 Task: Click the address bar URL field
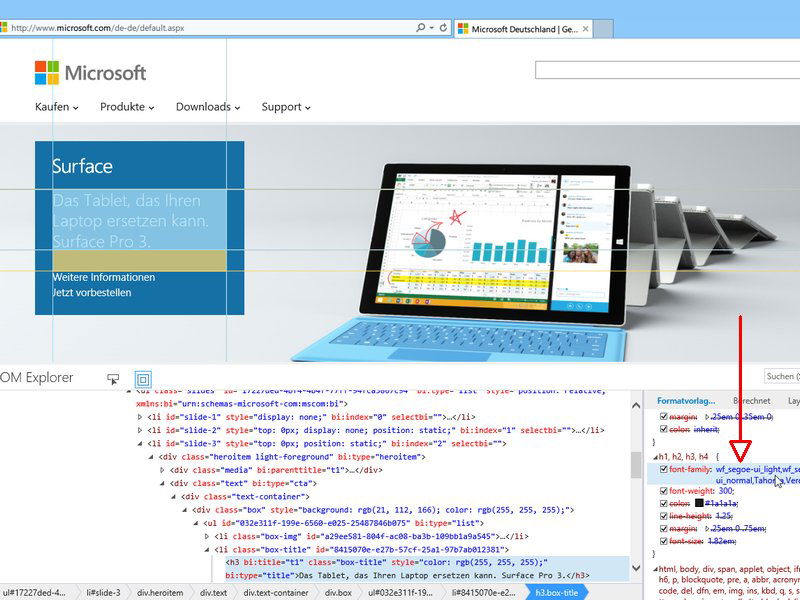209,28
